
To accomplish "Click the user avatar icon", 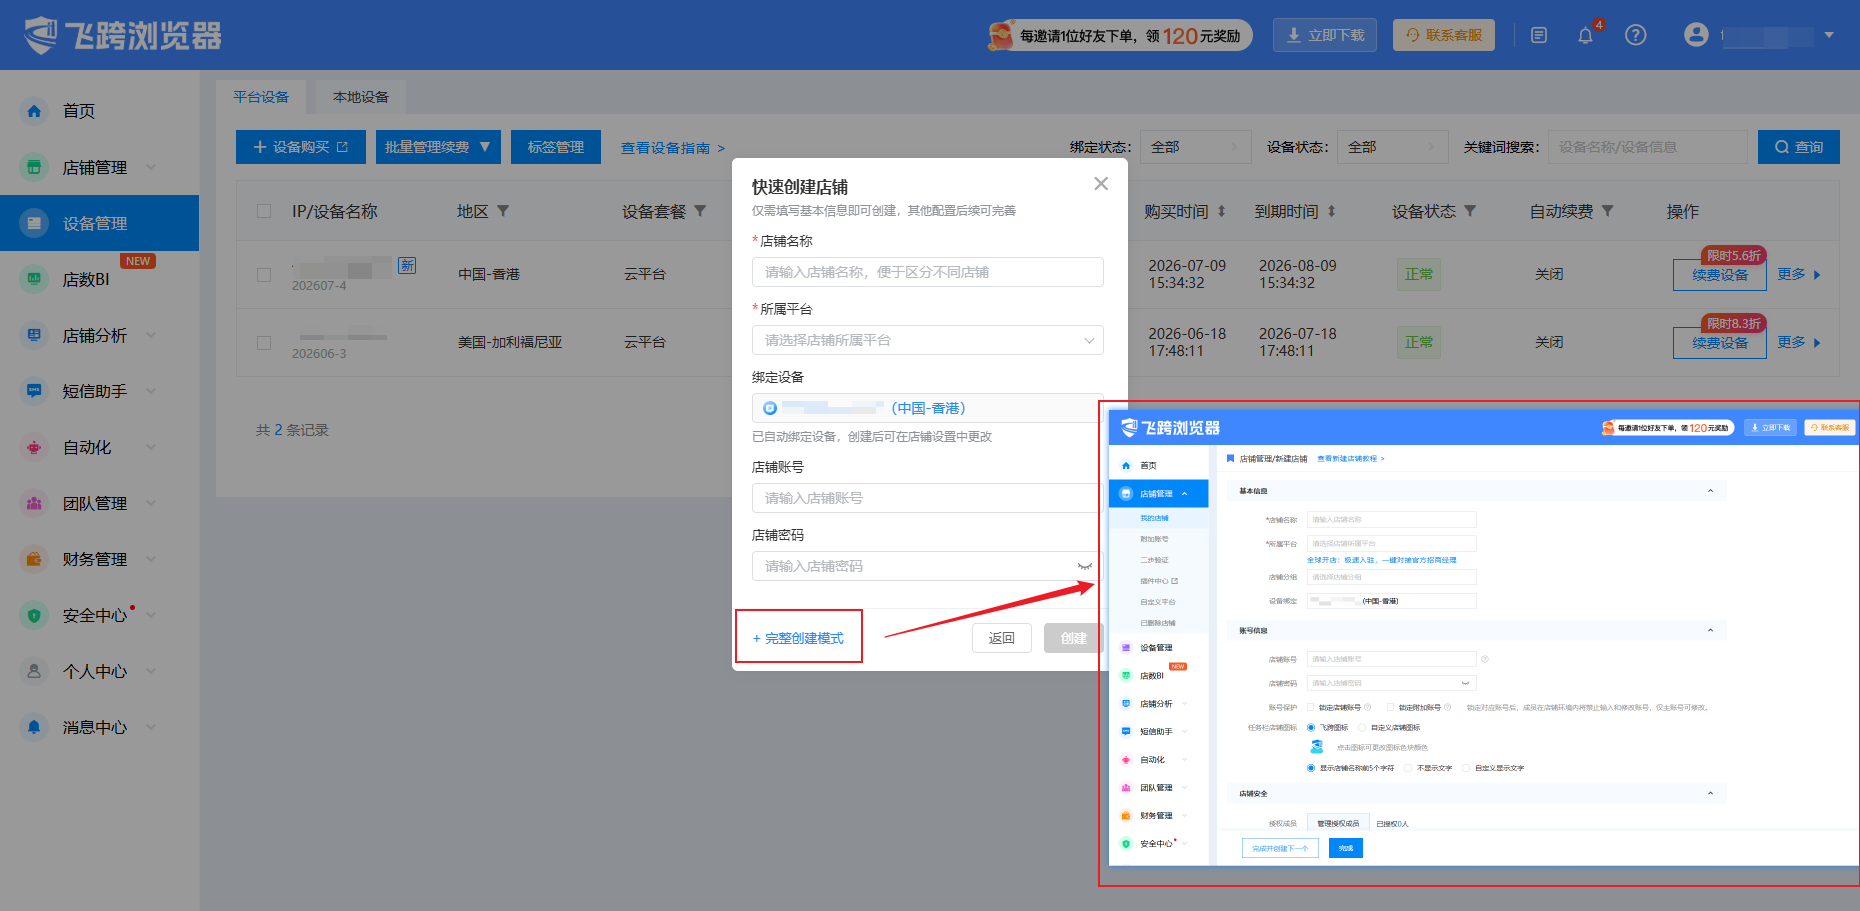I will 1696,35.
